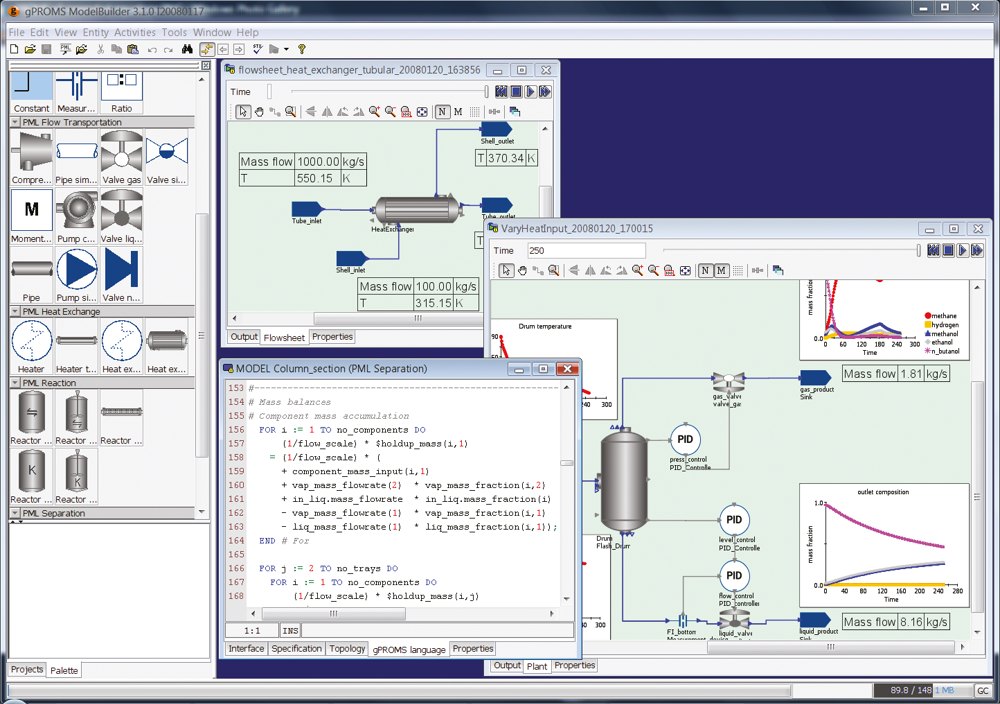
Task: Switch to the gPROMS language tab
Action: 409,649
